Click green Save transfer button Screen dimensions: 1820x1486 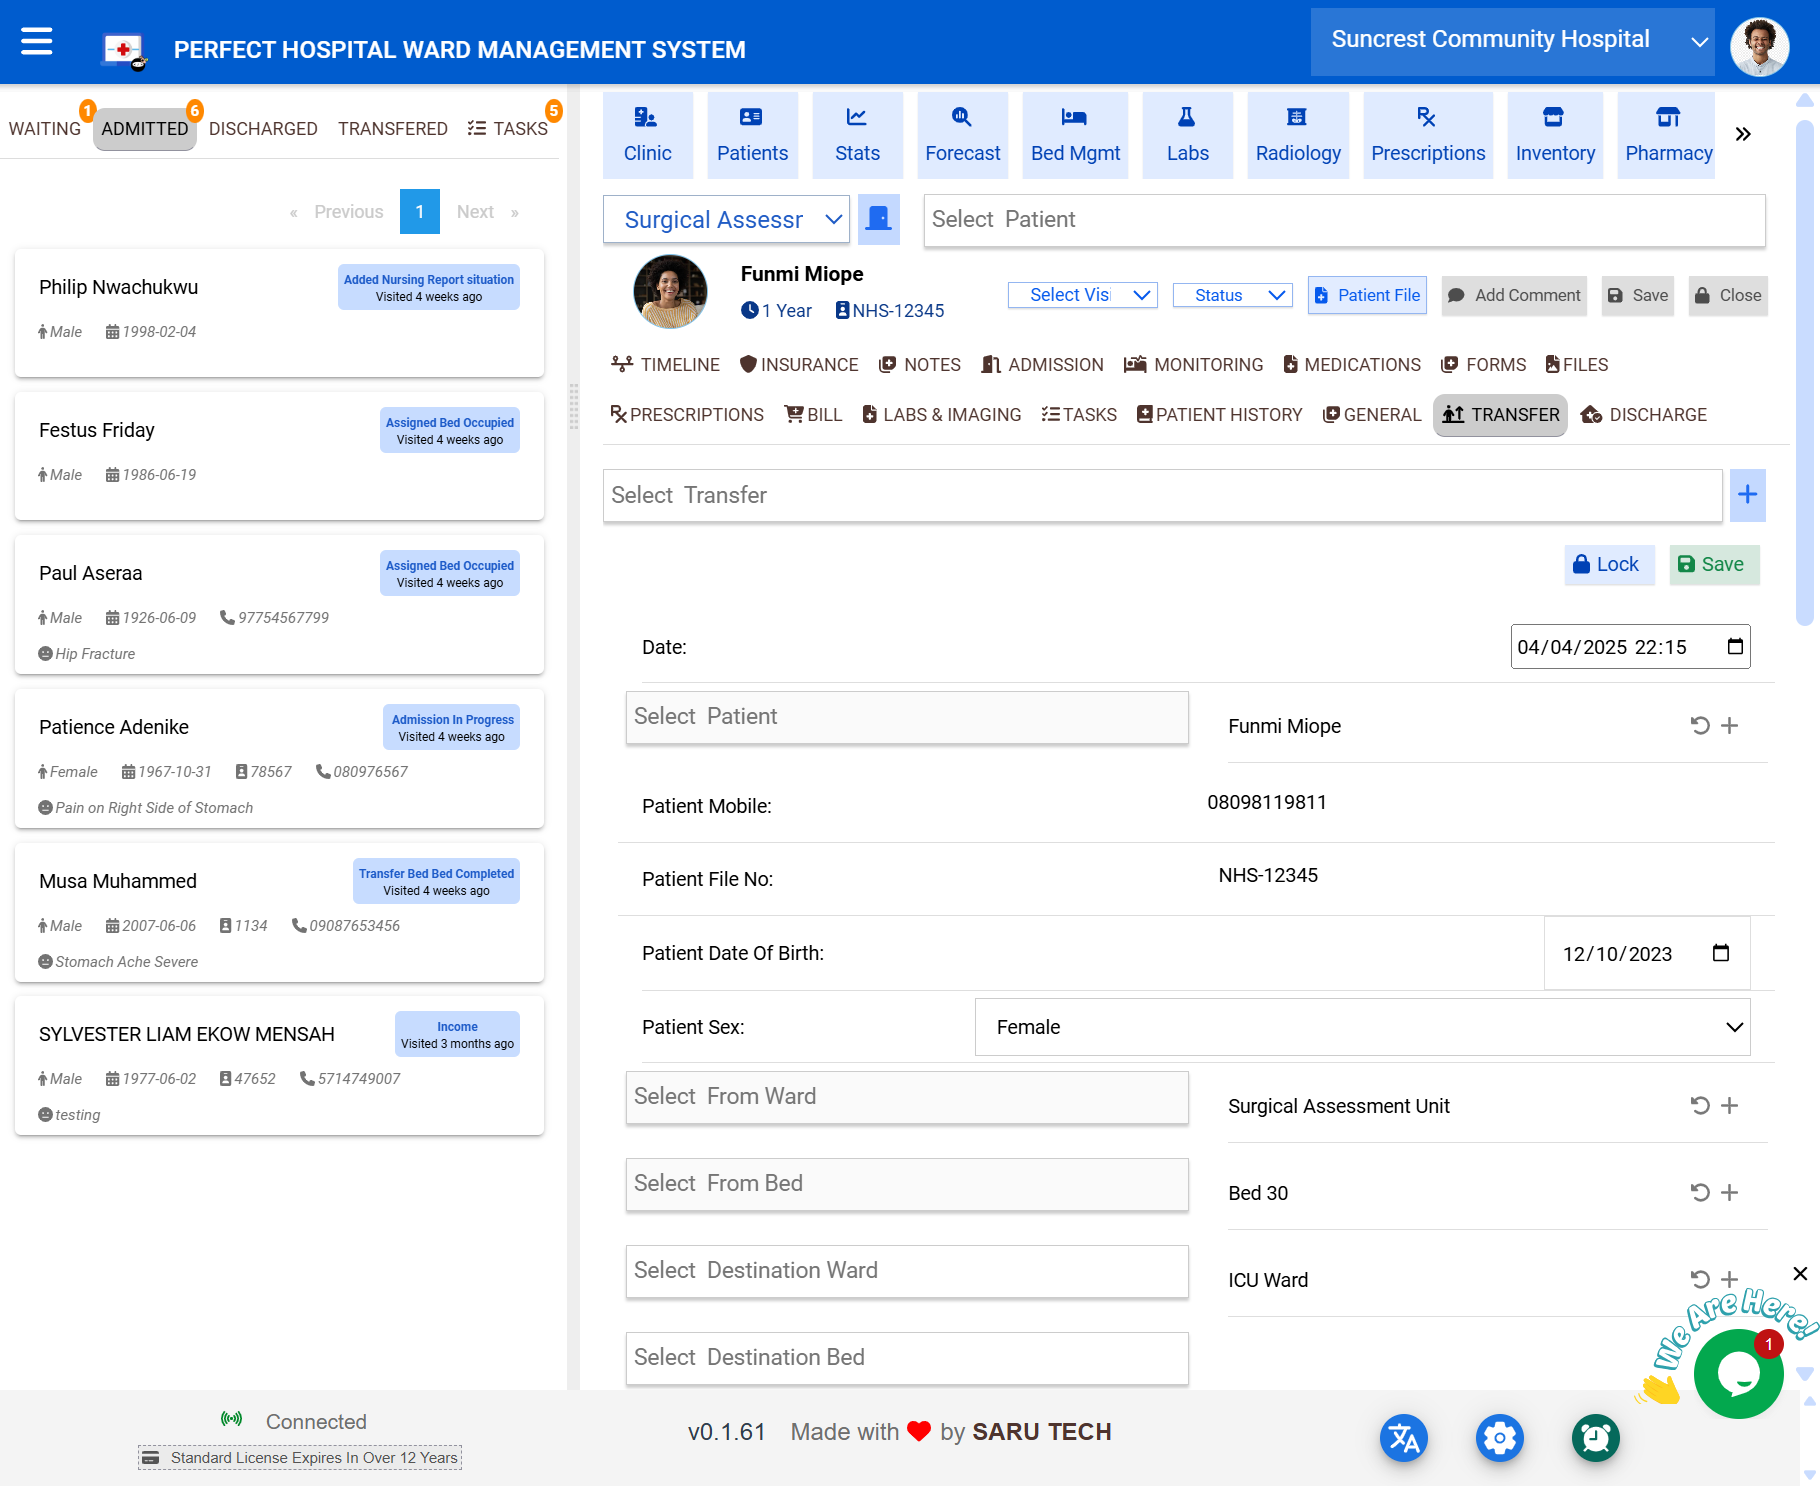click(x=1713, y=564)
